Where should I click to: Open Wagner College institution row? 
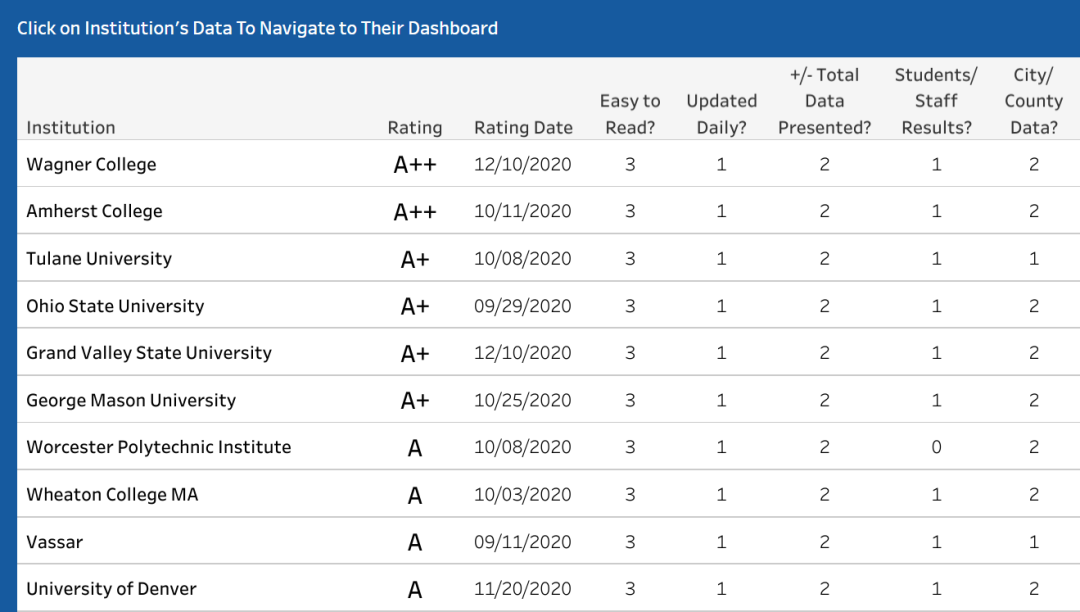click(x=548, y=164)
